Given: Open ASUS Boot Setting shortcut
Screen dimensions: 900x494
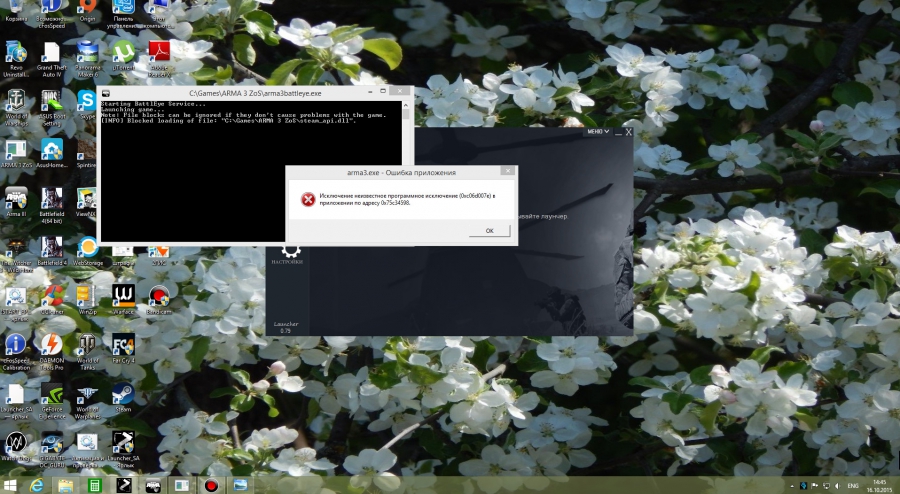Looking at the screenshot, I should [52, 109].
